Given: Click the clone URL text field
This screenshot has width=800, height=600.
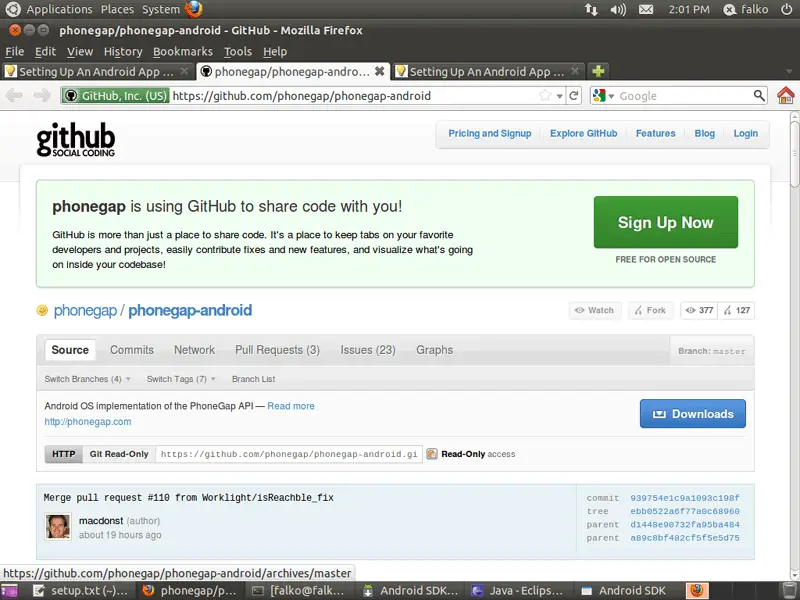Looking at the screenshot, I should tap(289, 454).
